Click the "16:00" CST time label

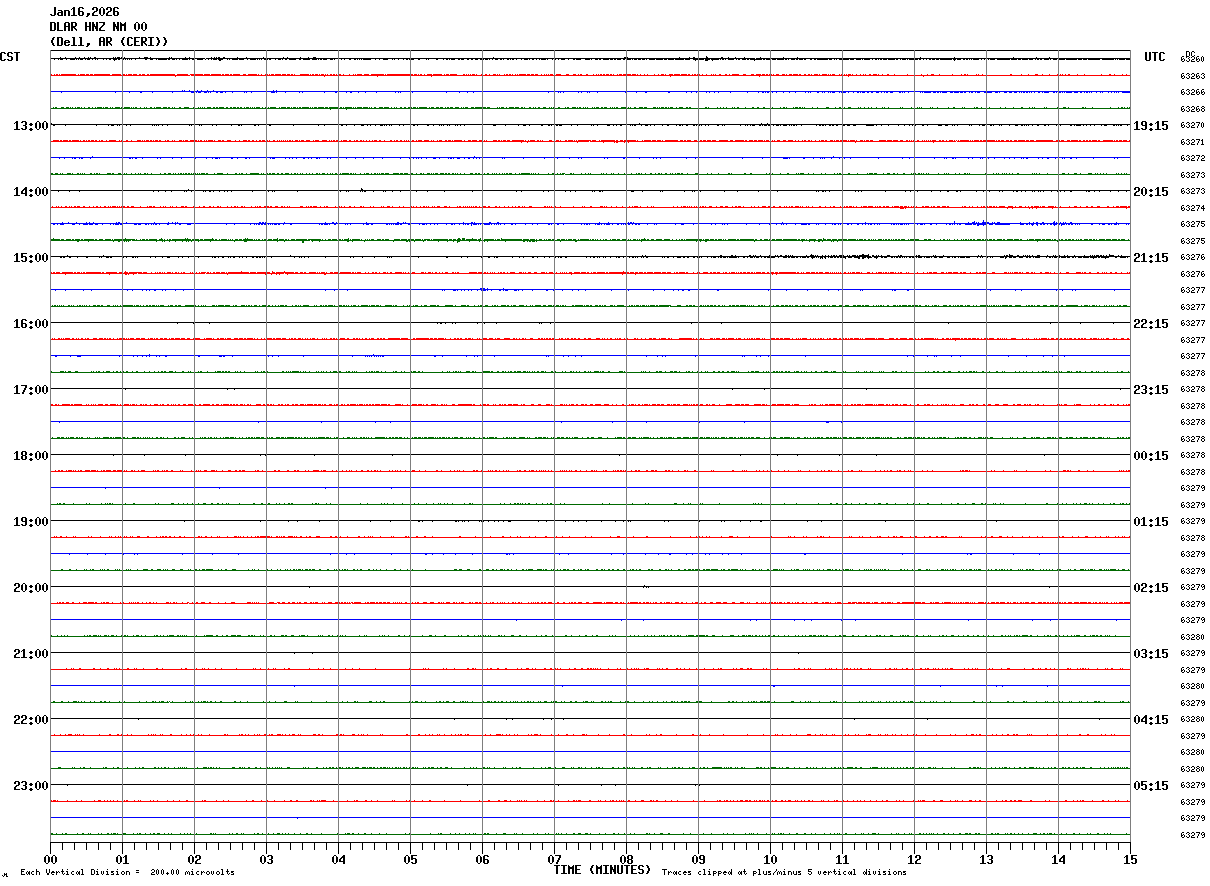(x=30, y=323)
